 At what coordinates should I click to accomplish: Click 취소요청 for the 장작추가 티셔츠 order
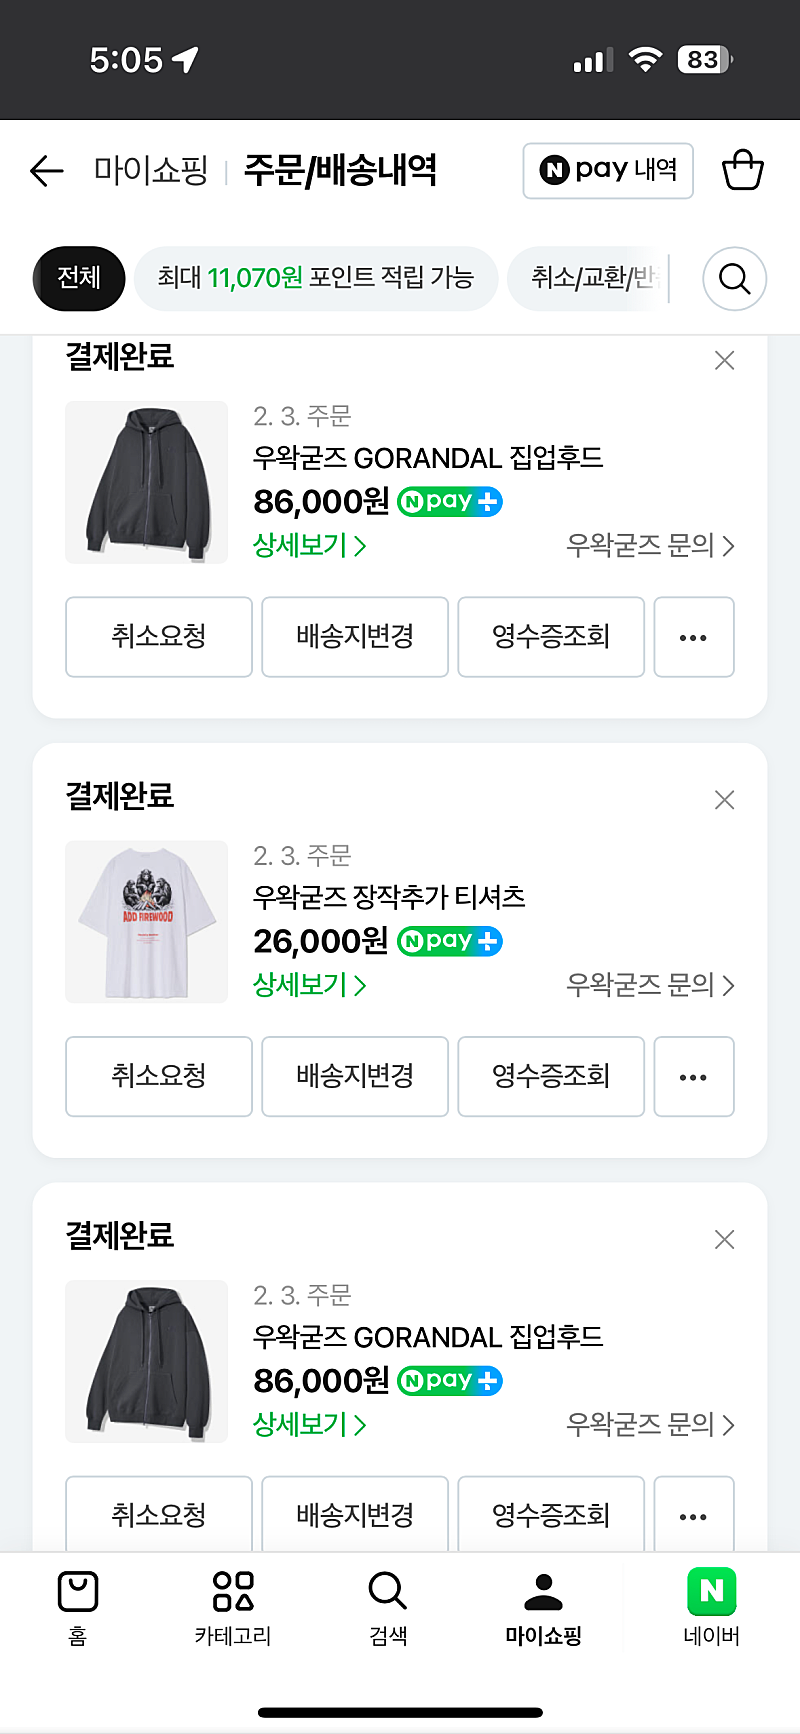coord(159,1076)
